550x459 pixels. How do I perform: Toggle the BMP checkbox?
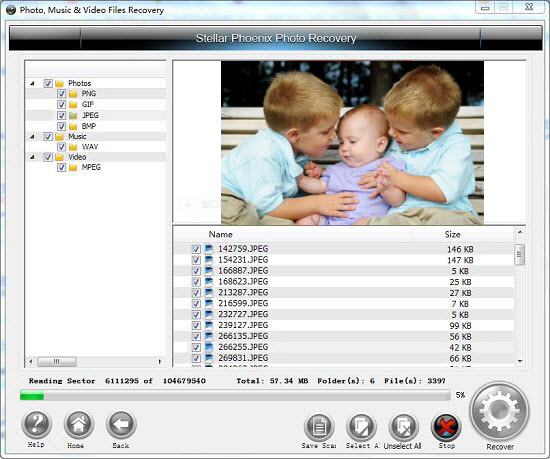pos(61,126)
